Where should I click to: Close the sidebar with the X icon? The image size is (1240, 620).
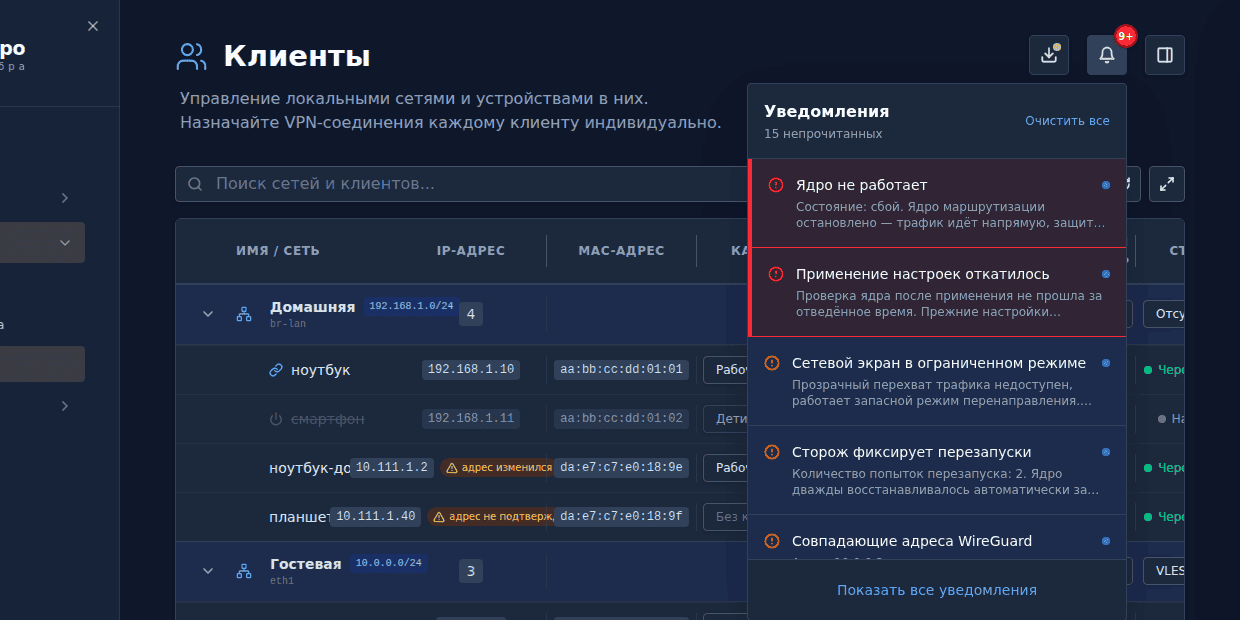pyautogui.click(x=93, y=26)
